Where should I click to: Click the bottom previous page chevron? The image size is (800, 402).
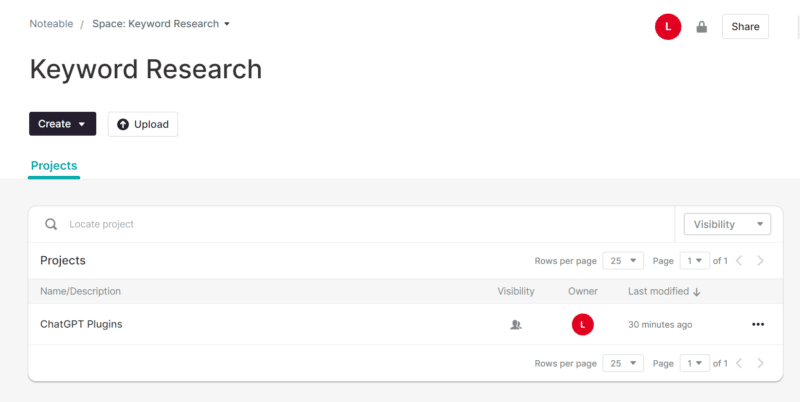(740, 363)
